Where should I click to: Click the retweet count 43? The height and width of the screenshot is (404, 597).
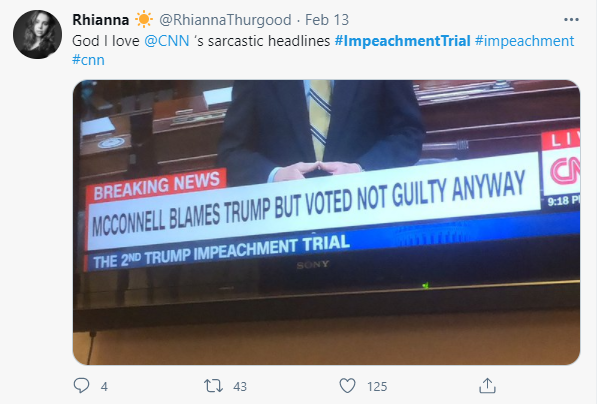[240, 387]
